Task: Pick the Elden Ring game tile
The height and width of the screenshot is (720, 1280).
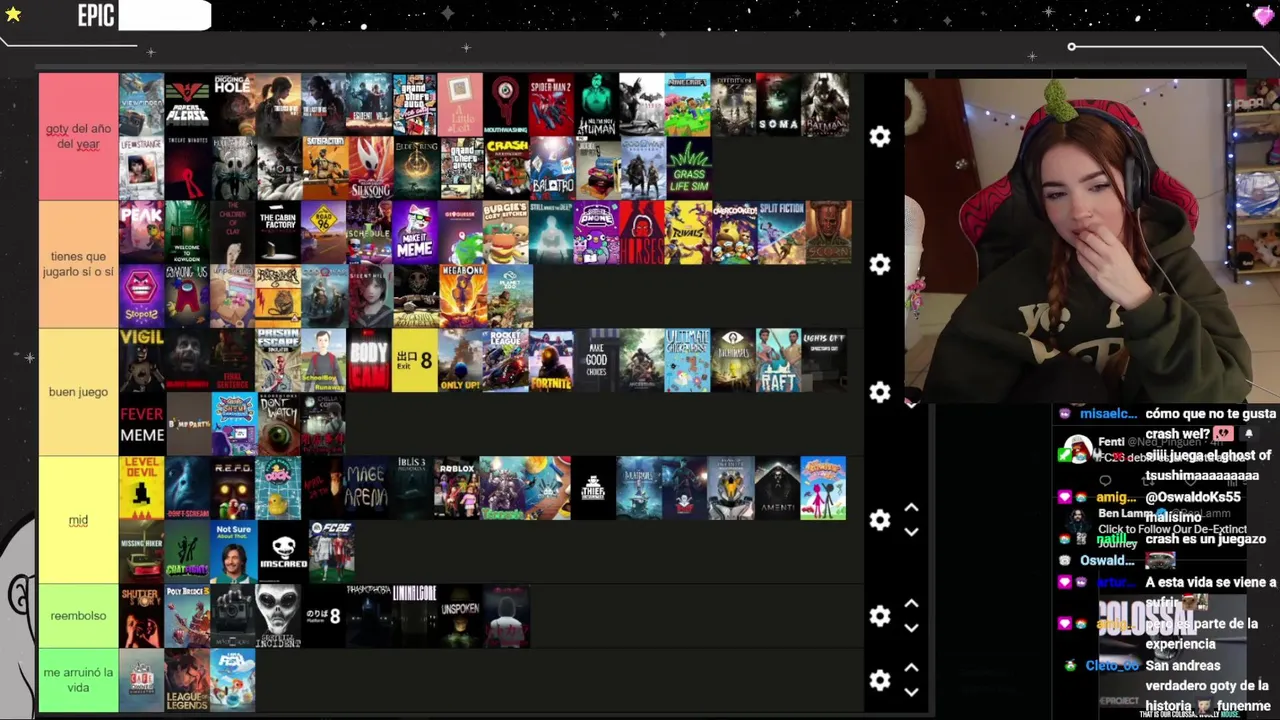Action: [x=415, y=168]
